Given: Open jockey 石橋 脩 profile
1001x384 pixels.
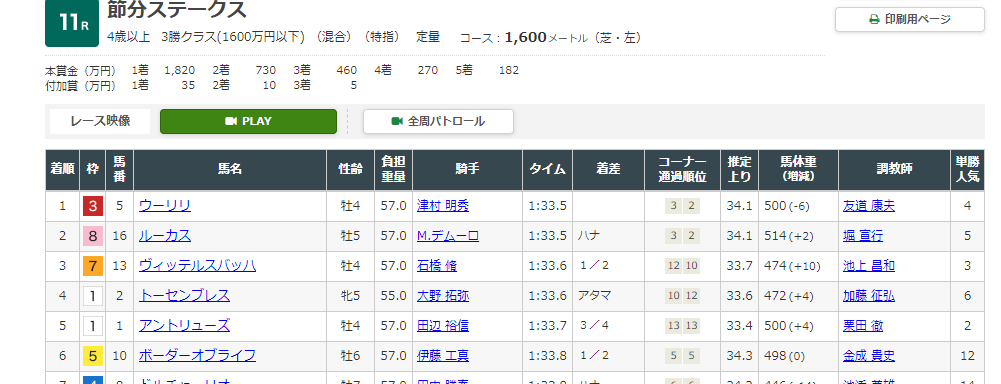Looking at the screenshot, I should point(437,265).
